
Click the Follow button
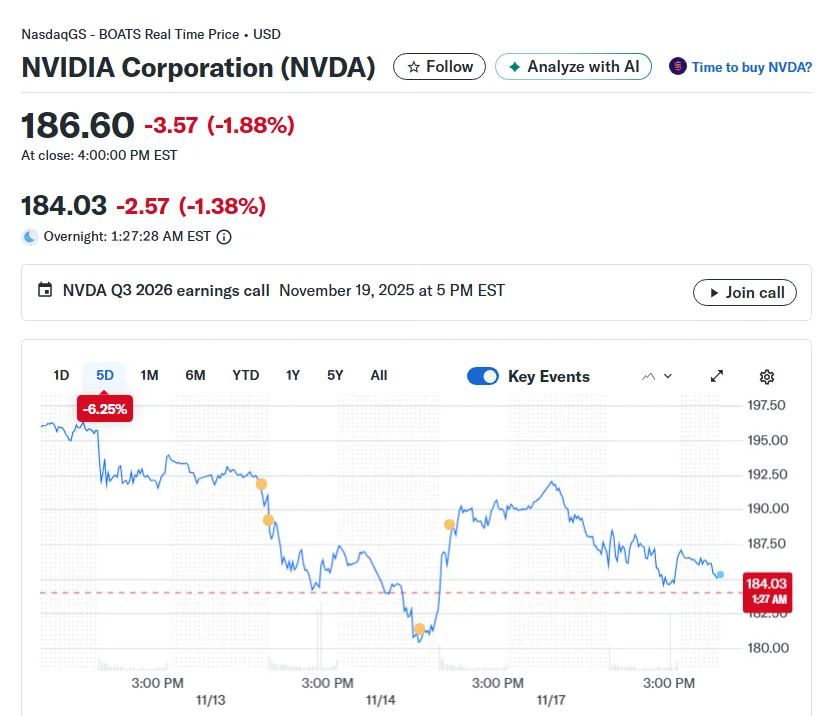click(439, 66)
